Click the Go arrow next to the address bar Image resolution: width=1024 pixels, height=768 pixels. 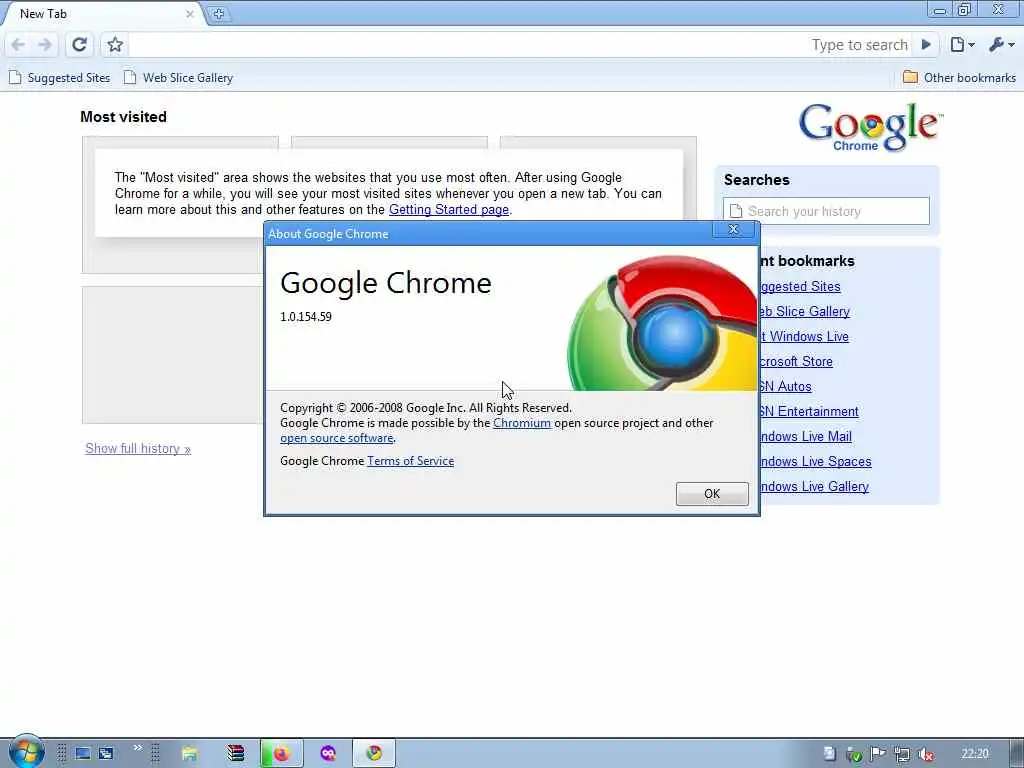(925, 44)
